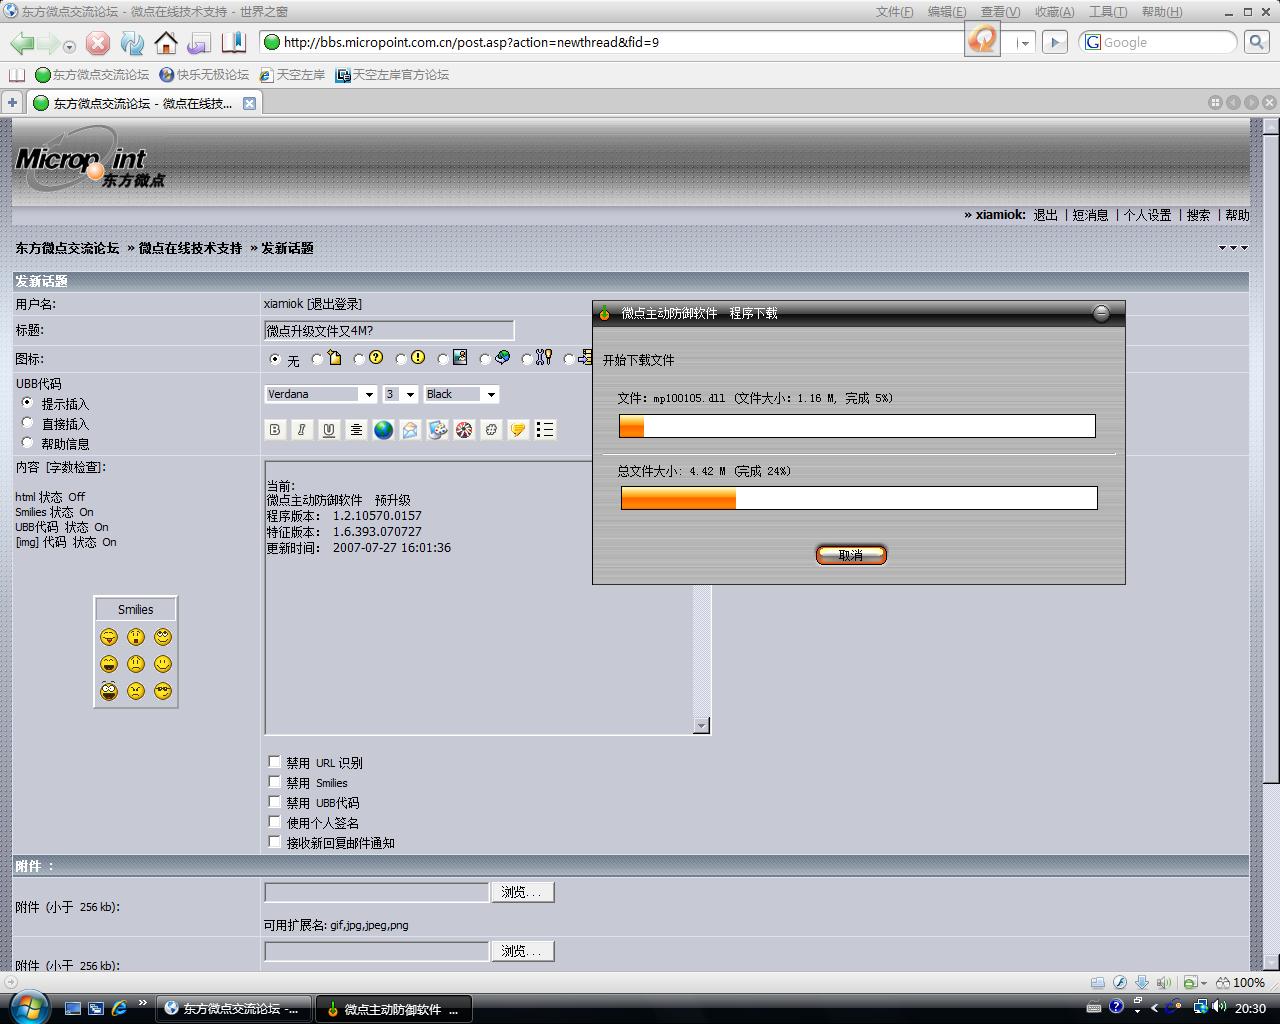The image size is (1280, 1024).
Task: Select the 直接插入 UBB mode
Action: coord(27,422)
